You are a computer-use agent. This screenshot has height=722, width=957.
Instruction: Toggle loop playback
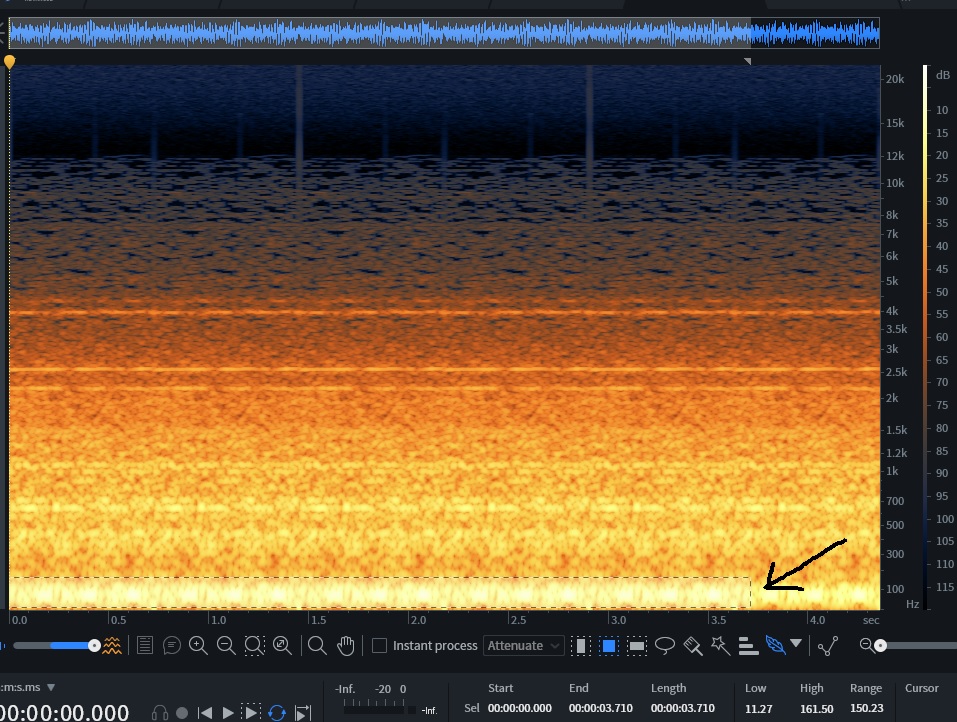pos(277,712)
